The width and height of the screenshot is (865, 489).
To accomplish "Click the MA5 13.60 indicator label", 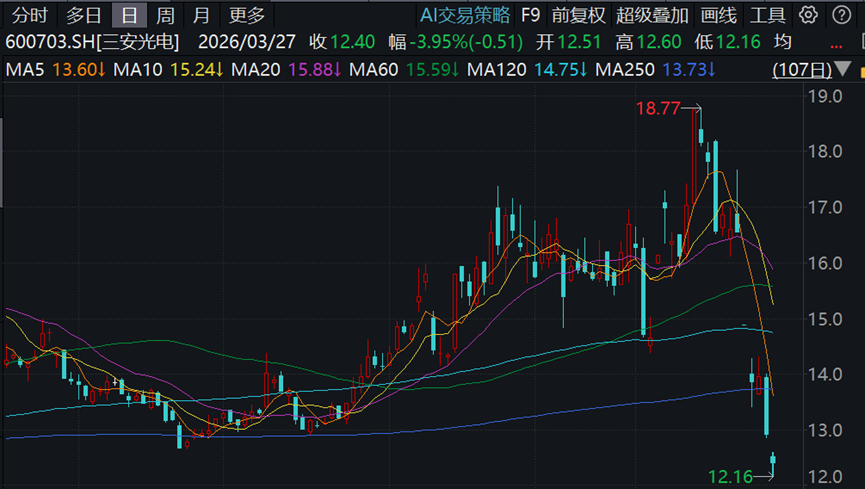I will [55, 70].
